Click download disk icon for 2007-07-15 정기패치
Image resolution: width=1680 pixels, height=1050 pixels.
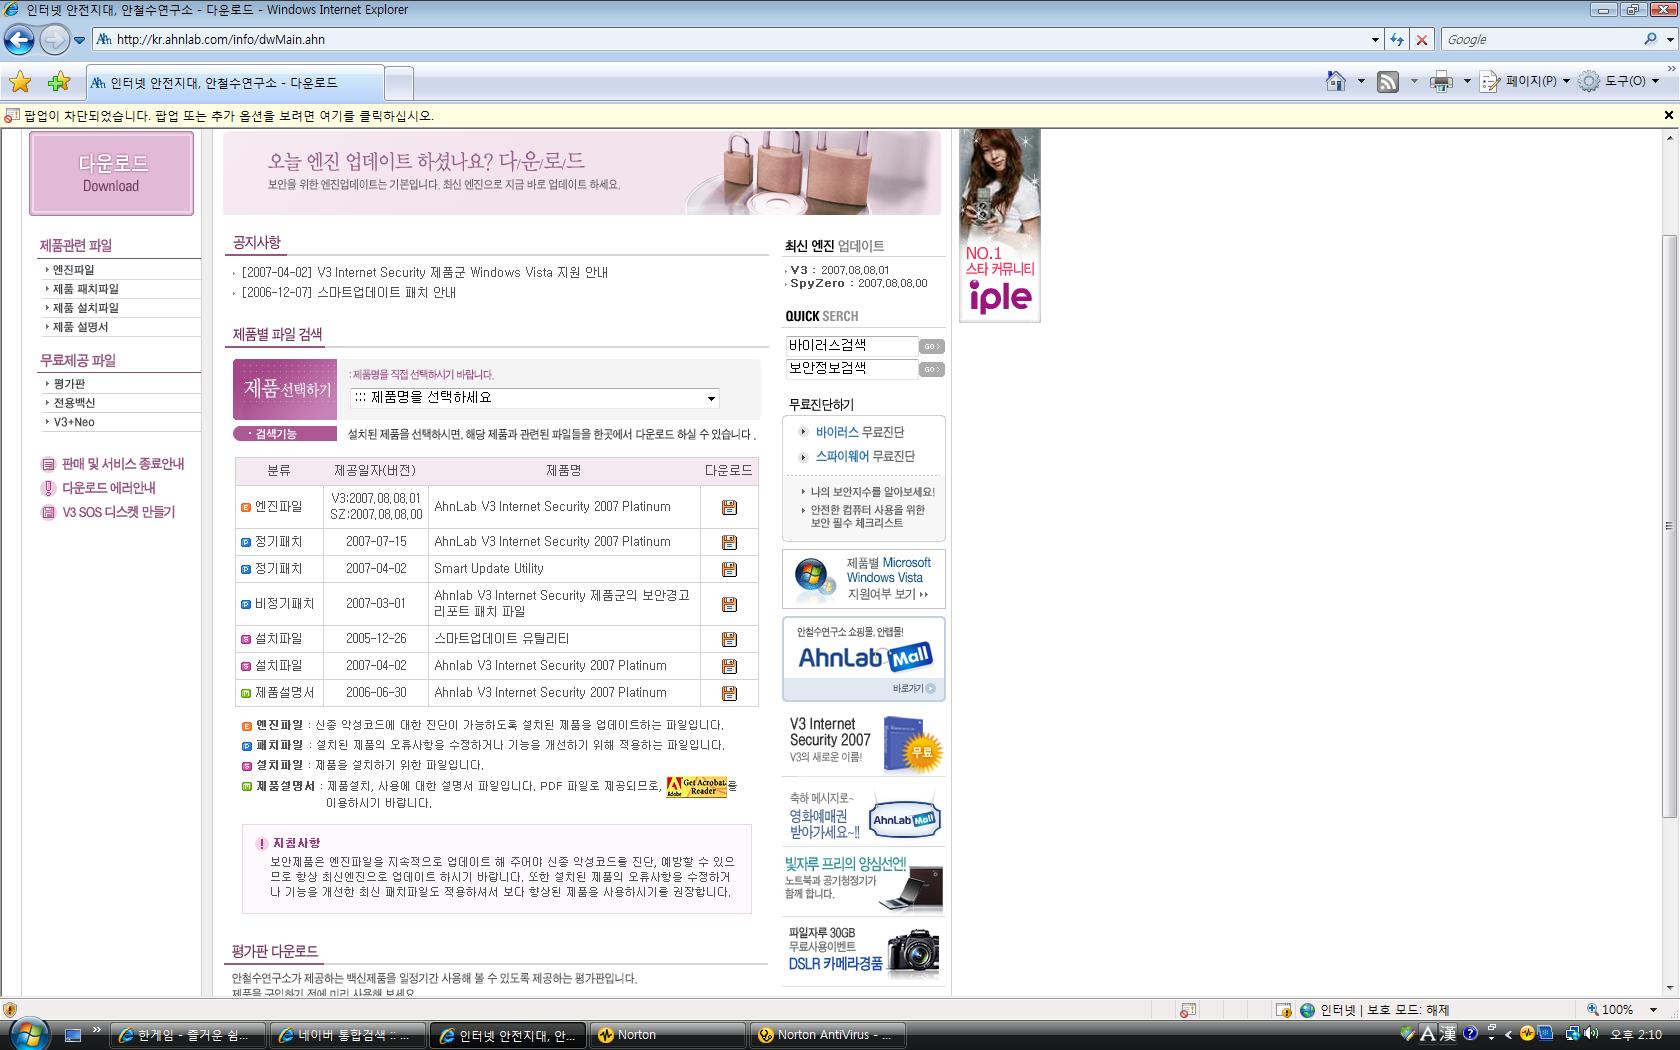(x=729, y=542)
